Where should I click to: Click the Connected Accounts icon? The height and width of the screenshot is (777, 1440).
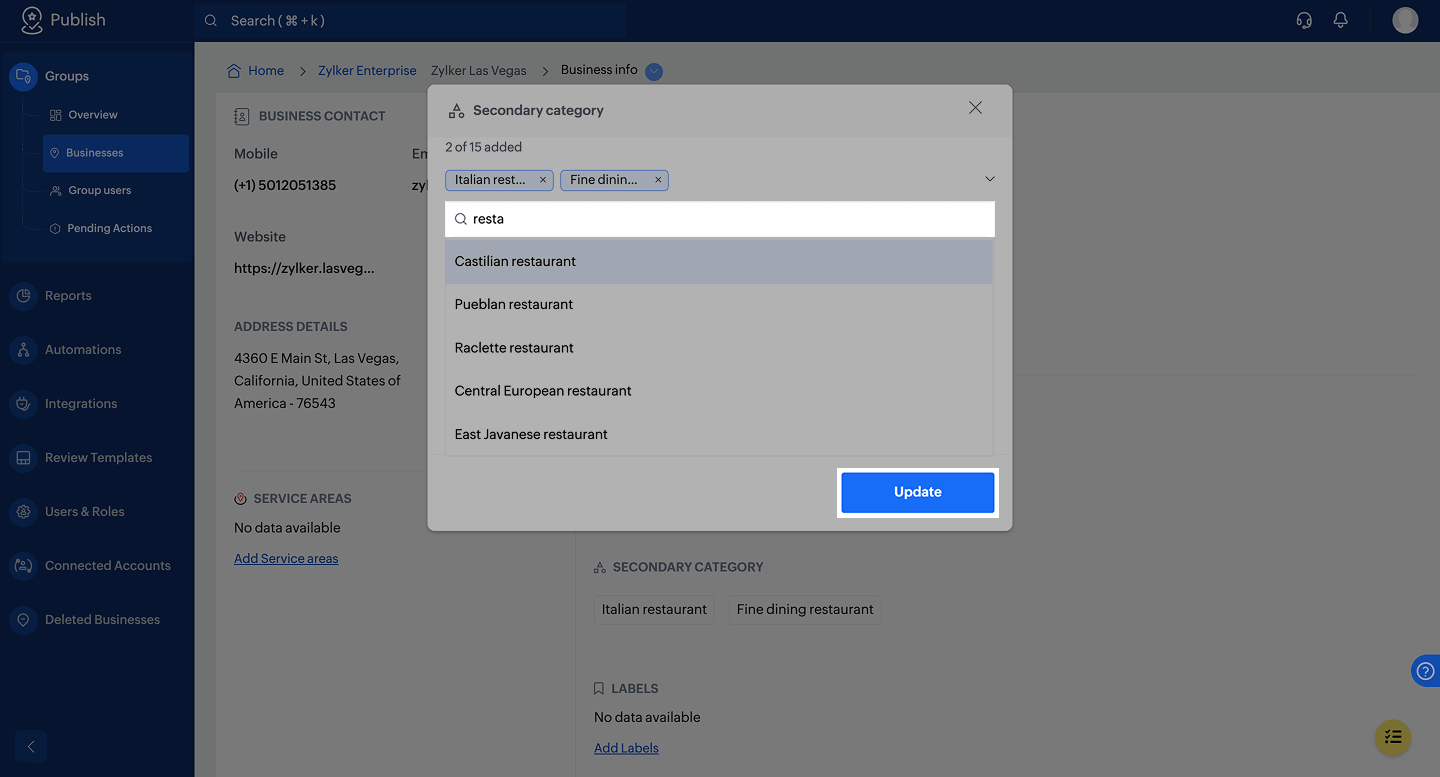[23, 566]
